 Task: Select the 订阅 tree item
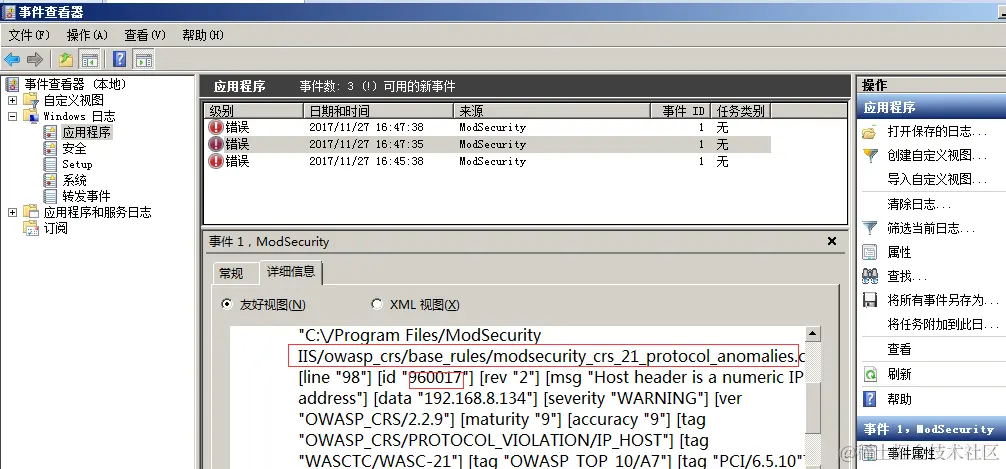coord(55,228)
